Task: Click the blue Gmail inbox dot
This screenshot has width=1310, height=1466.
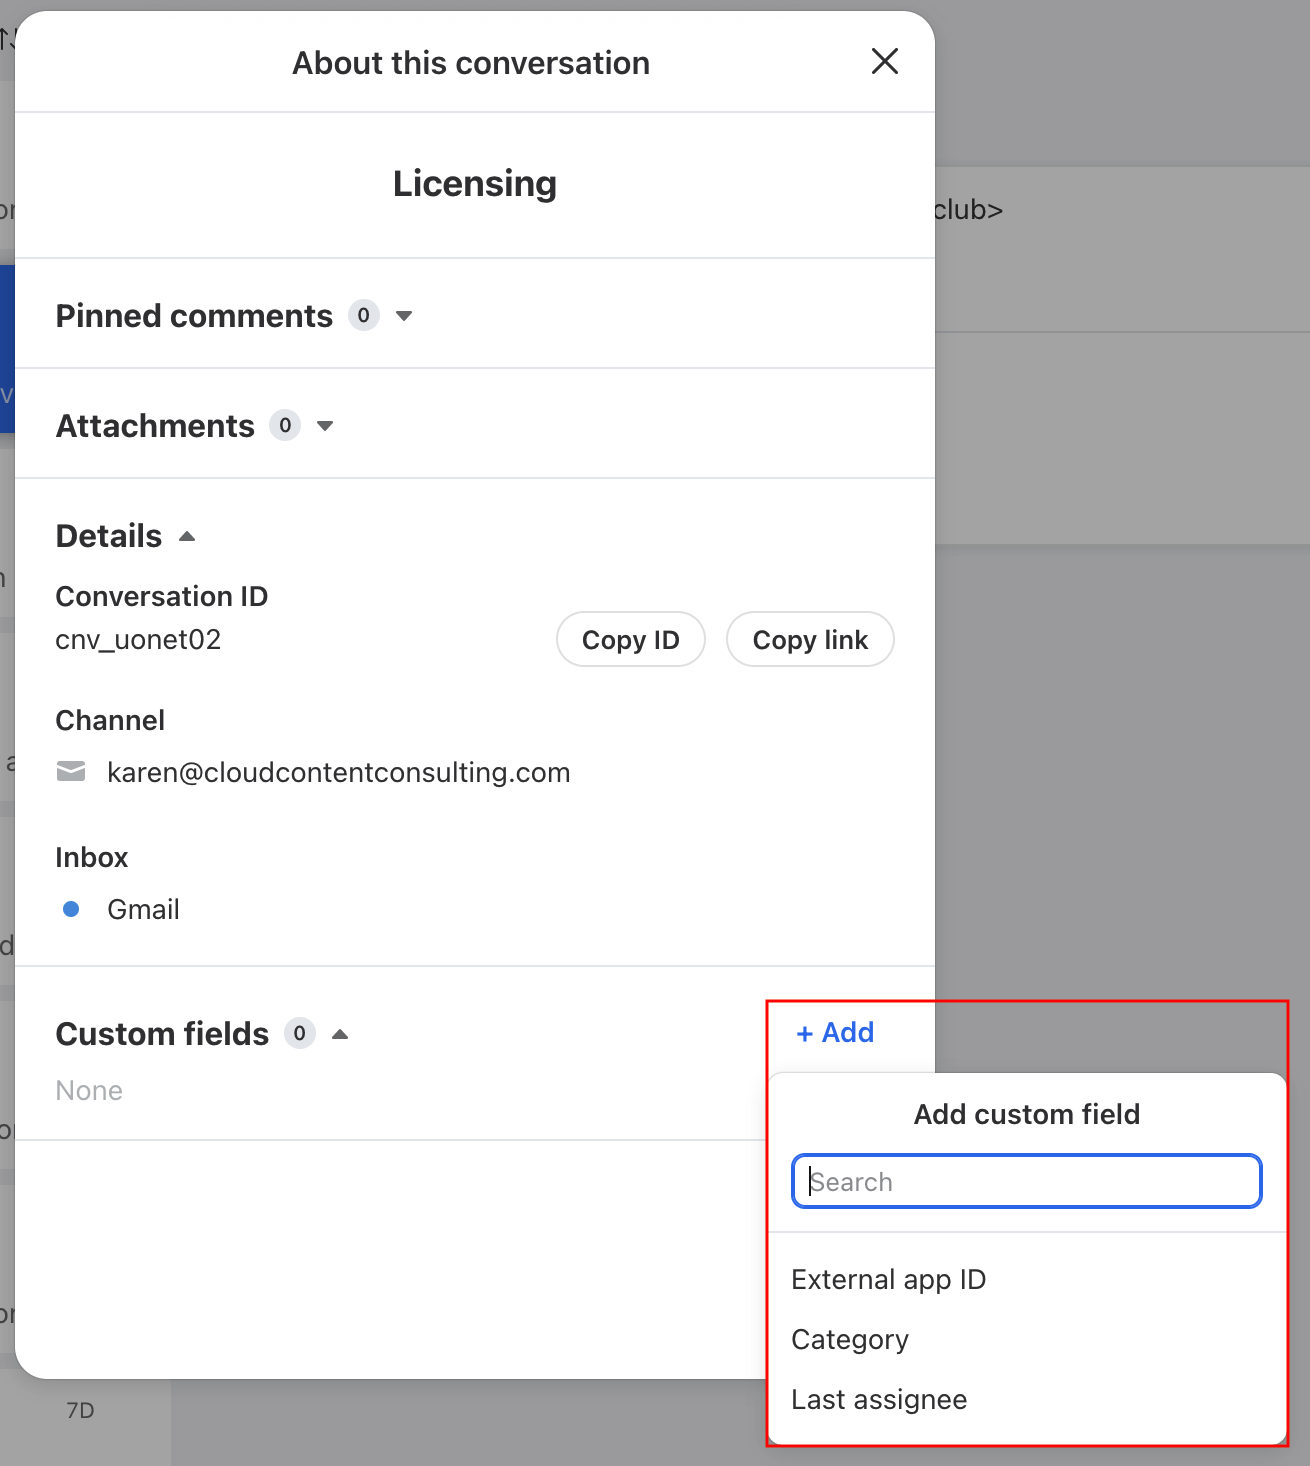Action: coord(71,909)
